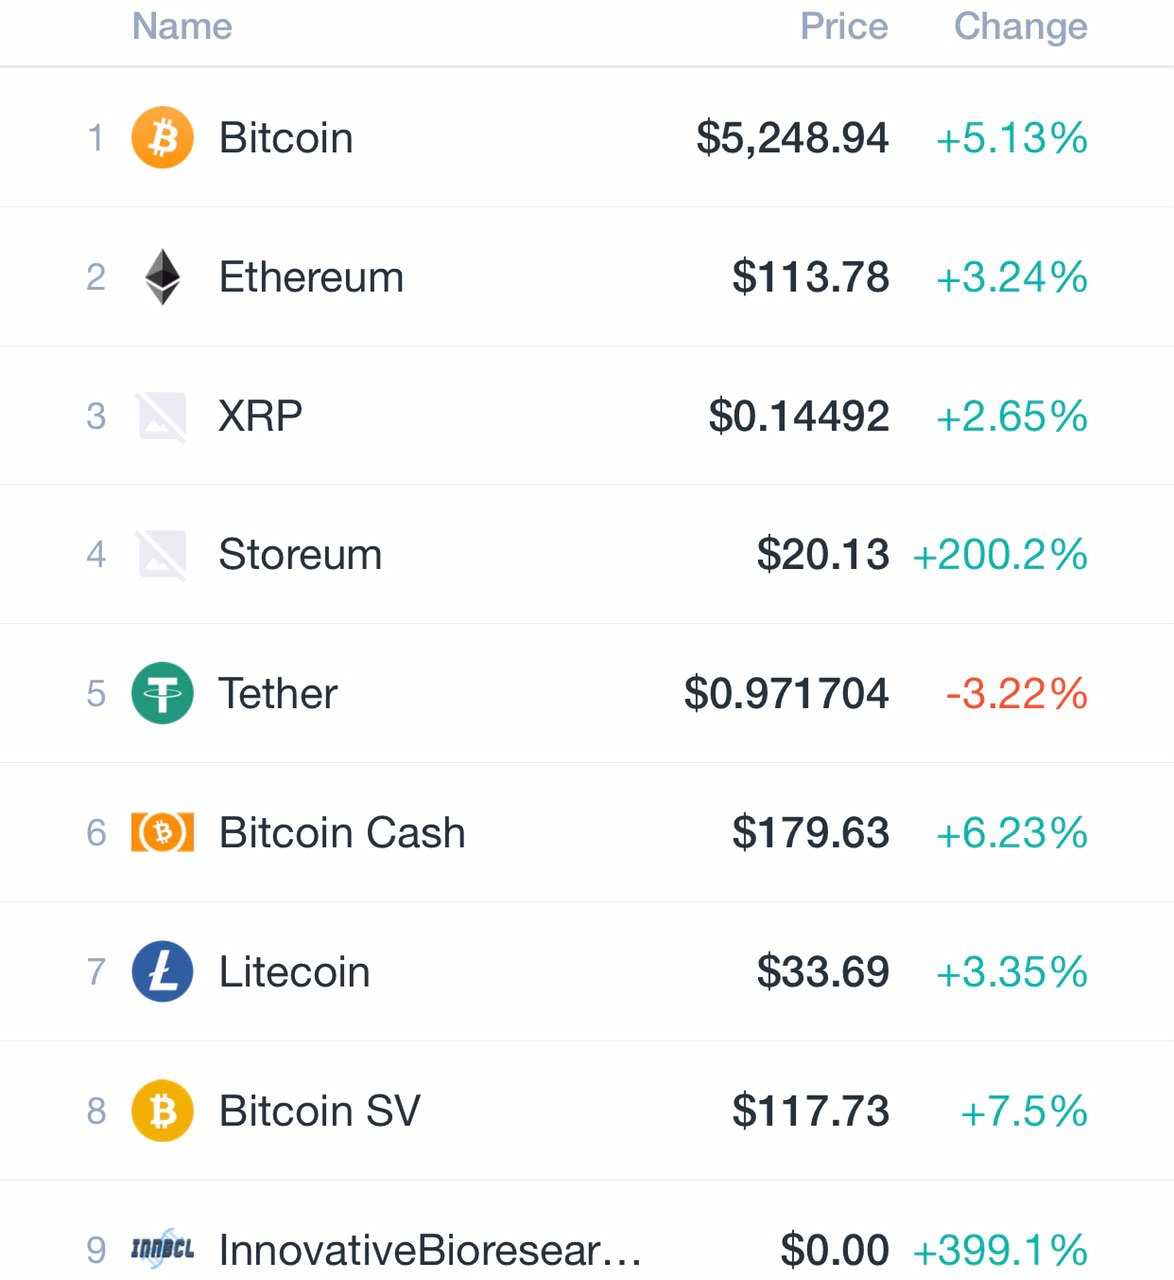Image resolution: width=1174 pixels, height=1280 pixels.
Task: Open the InnovativeBioresear… coin name
Action: [x=430, y=1250]
